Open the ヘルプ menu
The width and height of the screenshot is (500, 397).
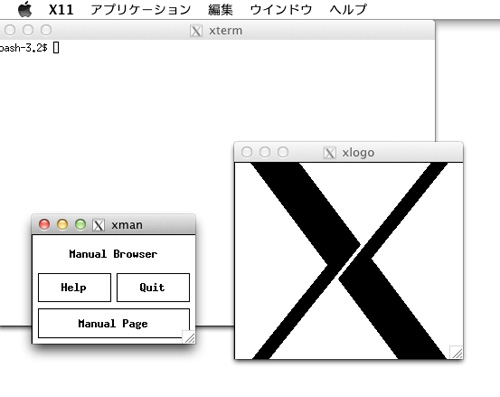(x=348, y=10)
